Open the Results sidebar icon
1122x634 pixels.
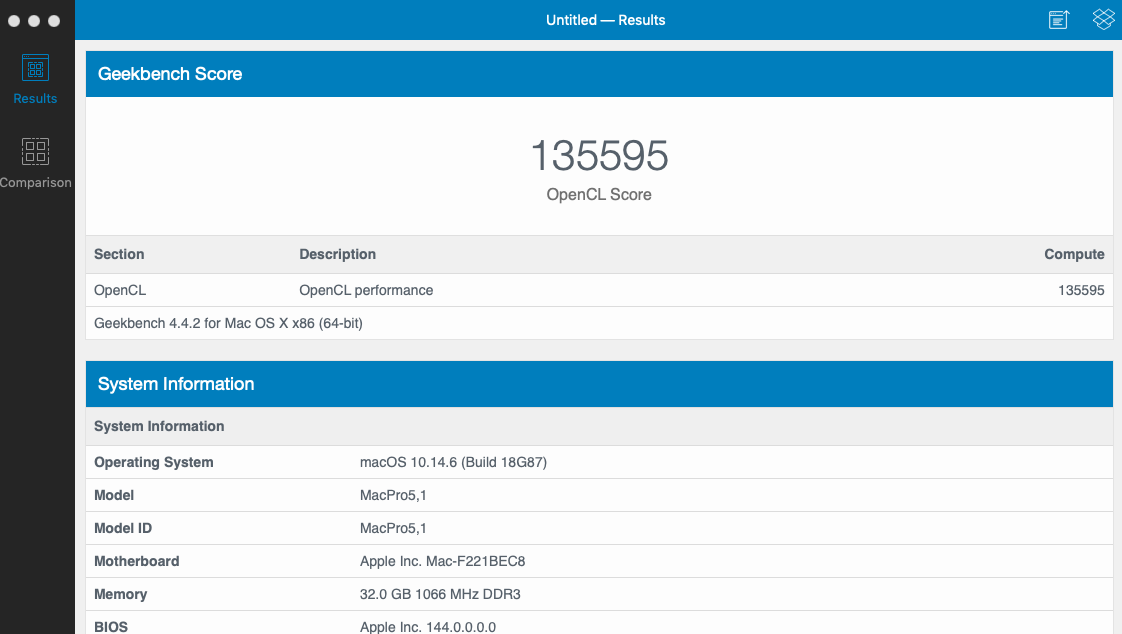tap(35, 69)
